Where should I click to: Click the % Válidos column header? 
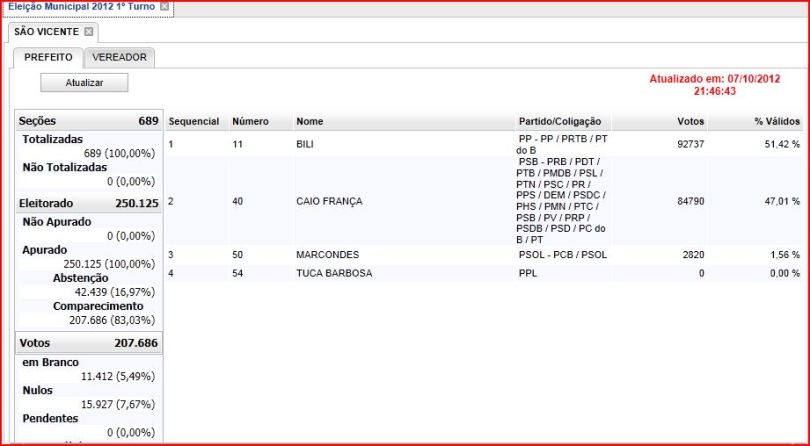(x=776, y=121)
